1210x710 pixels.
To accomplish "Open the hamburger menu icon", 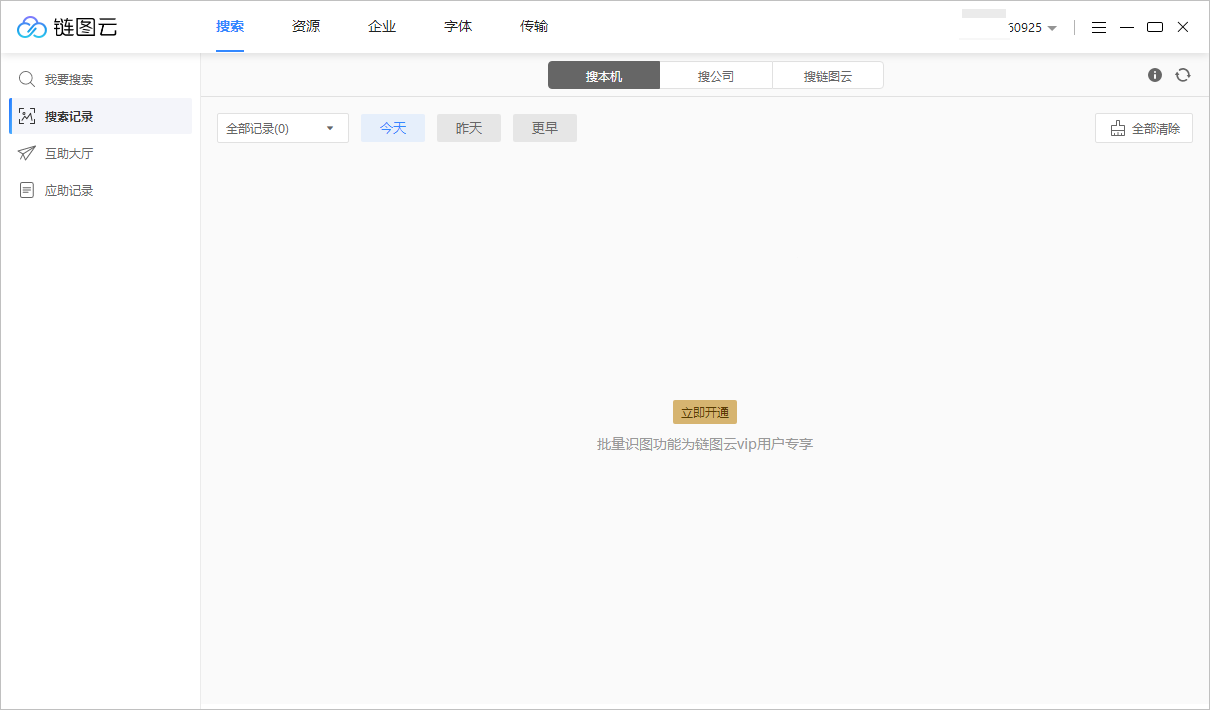I will 1099,27.
